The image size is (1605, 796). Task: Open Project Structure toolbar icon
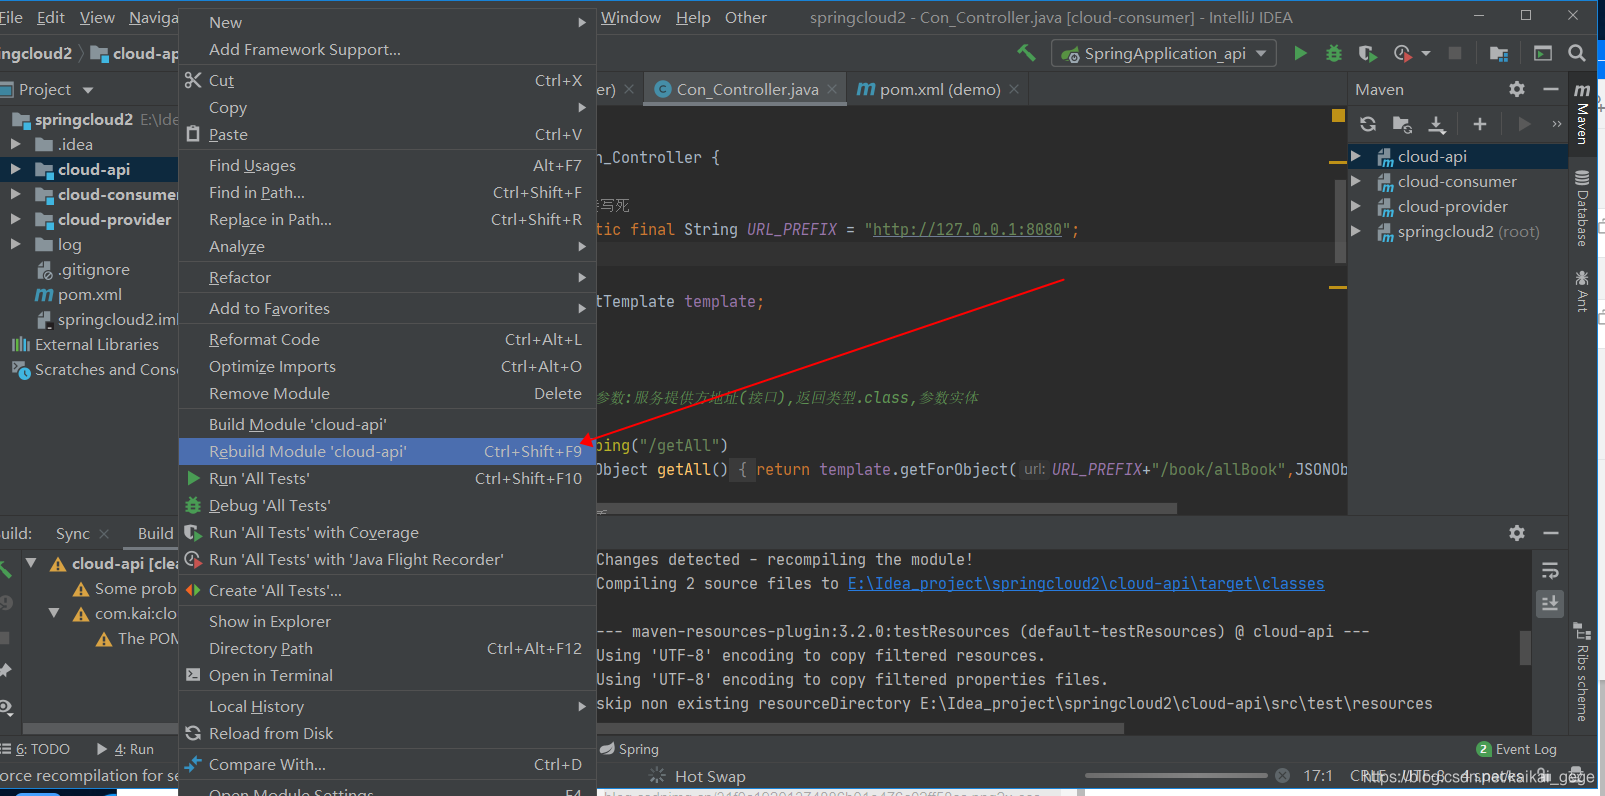[1499, 53]
